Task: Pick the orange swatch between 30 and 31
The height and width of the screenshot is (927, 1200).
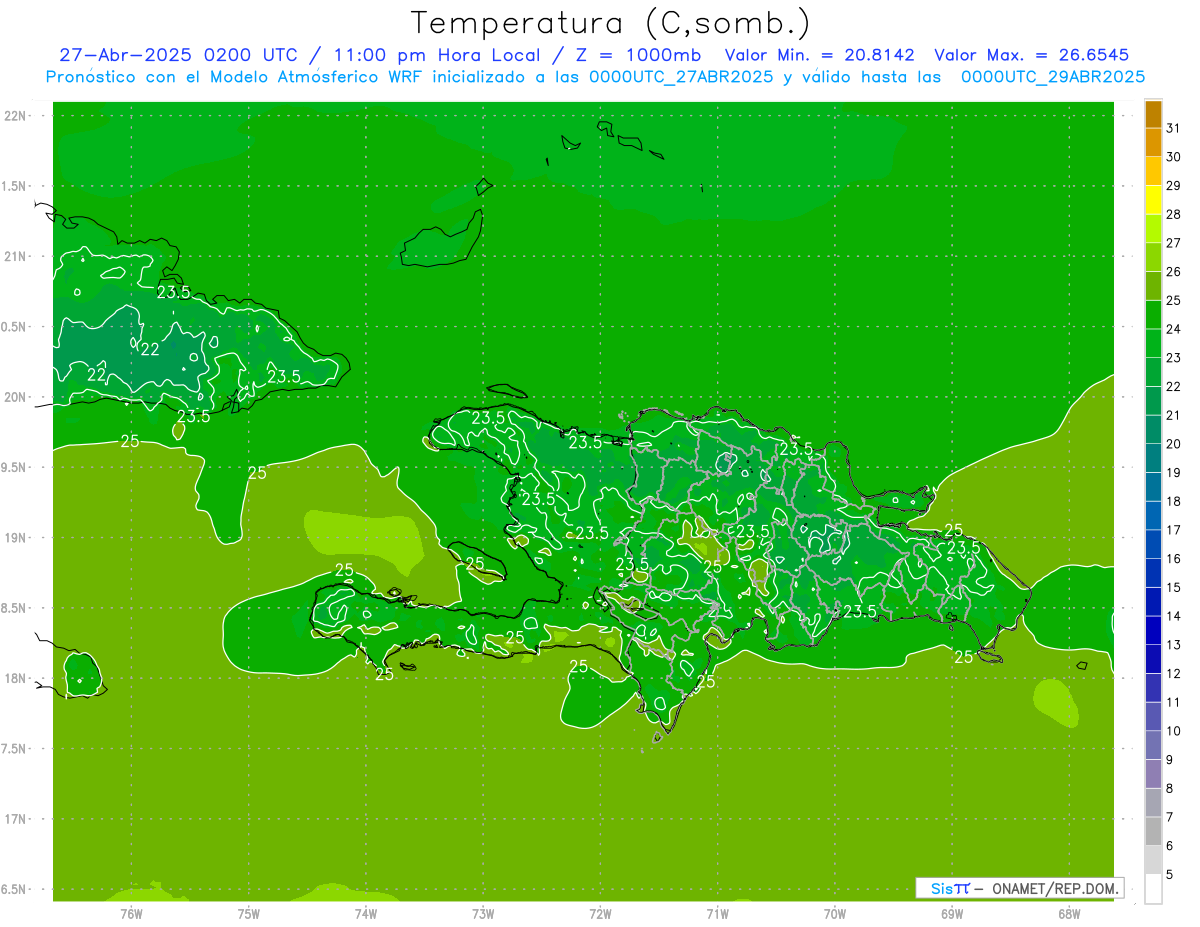Action: point(1153,143)
